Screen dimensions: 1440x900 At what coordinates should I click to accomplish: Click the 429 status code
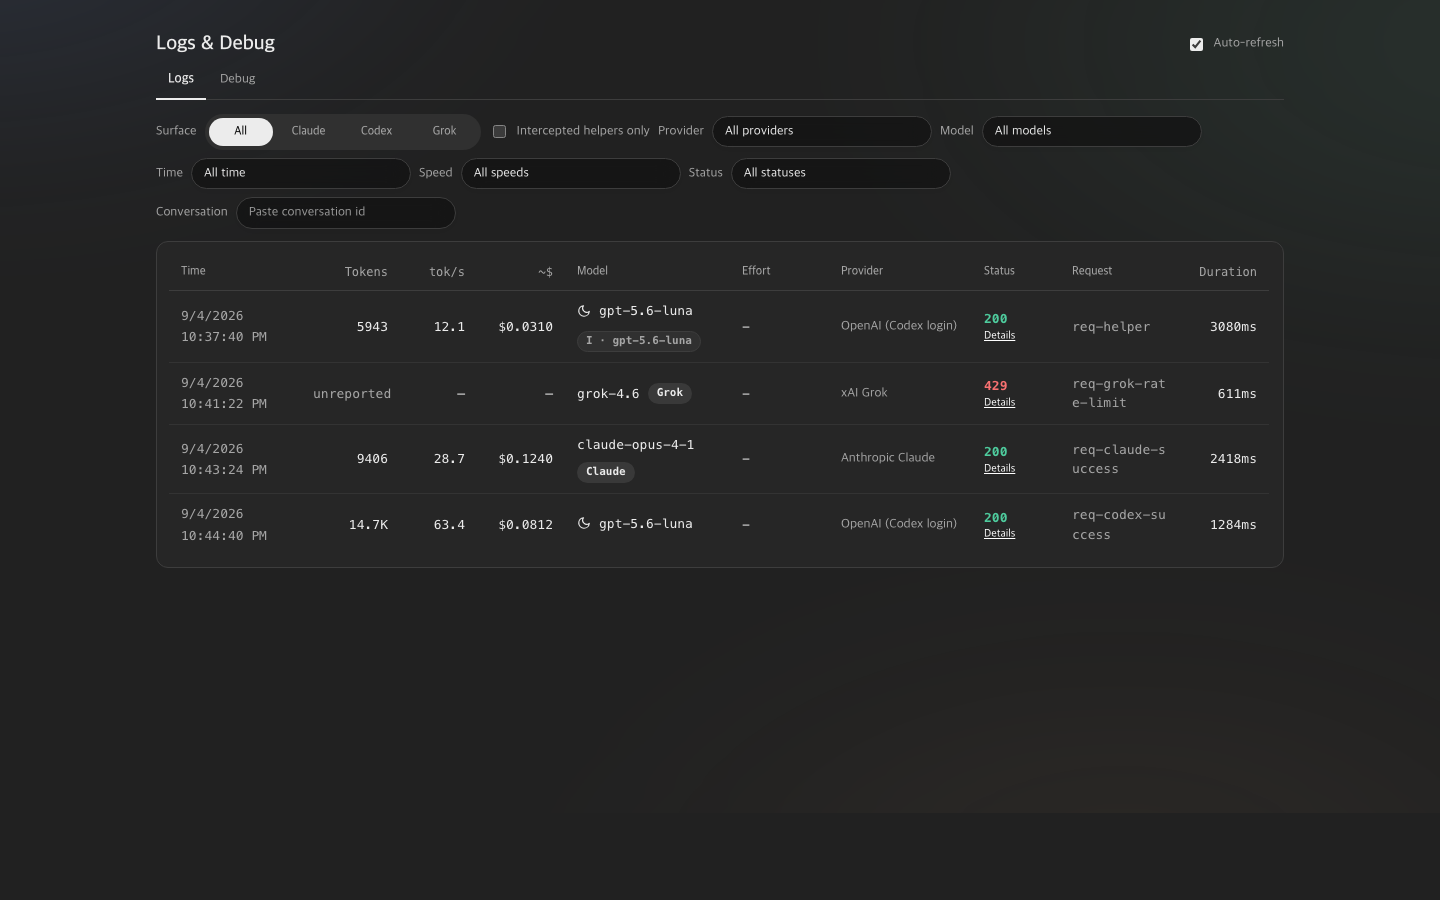point(996,386)
